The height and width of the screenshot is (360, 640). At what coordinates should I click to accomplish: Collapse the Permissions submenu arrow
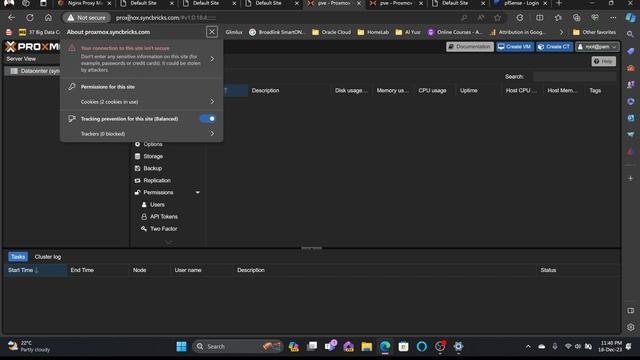[x=198, y=193]
